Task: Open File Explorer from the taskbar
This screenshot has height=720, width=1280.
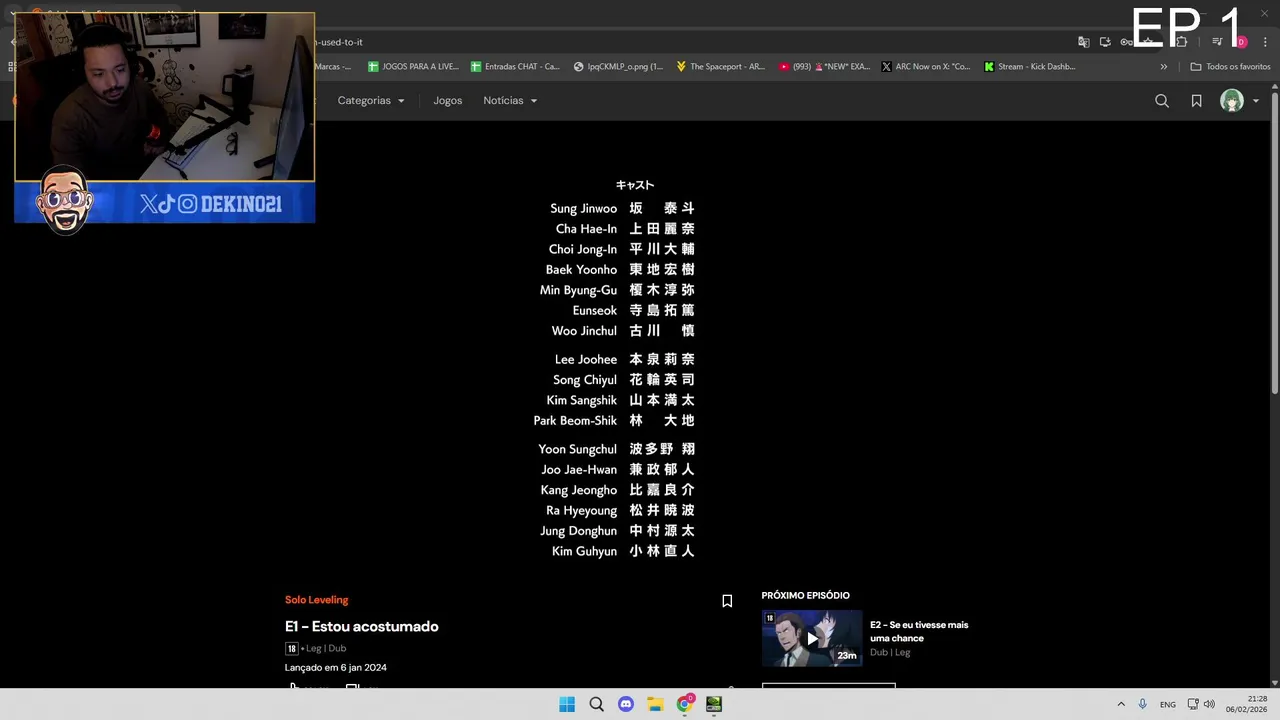Action: (x=655, y=704)
